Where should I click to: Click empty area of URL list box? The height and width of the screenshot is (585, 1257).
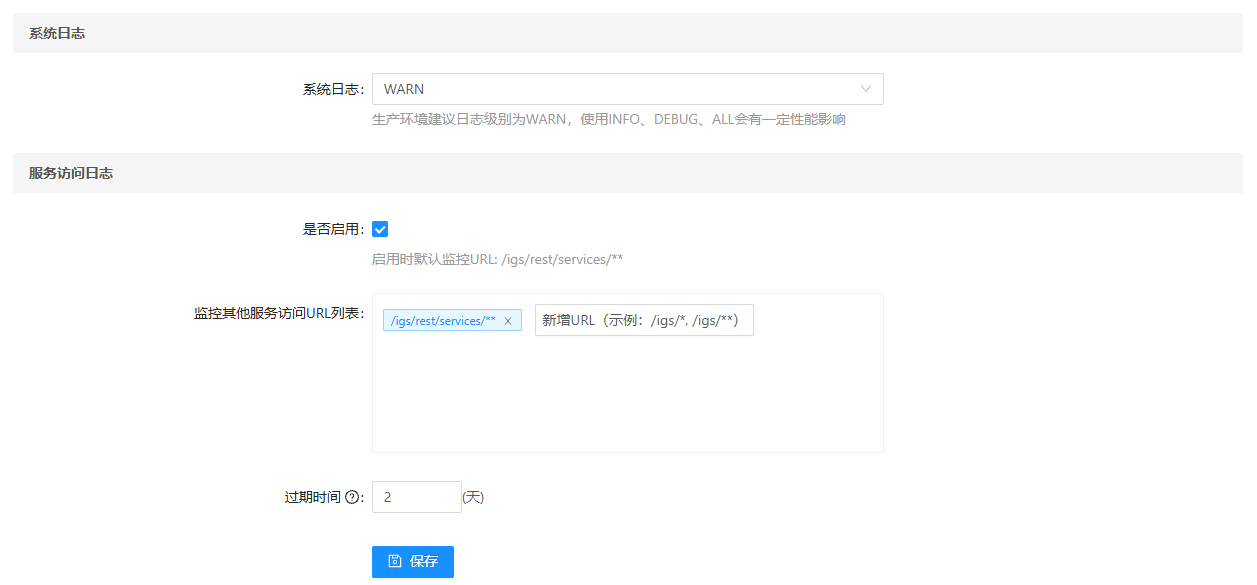click(x=627, y=400)
